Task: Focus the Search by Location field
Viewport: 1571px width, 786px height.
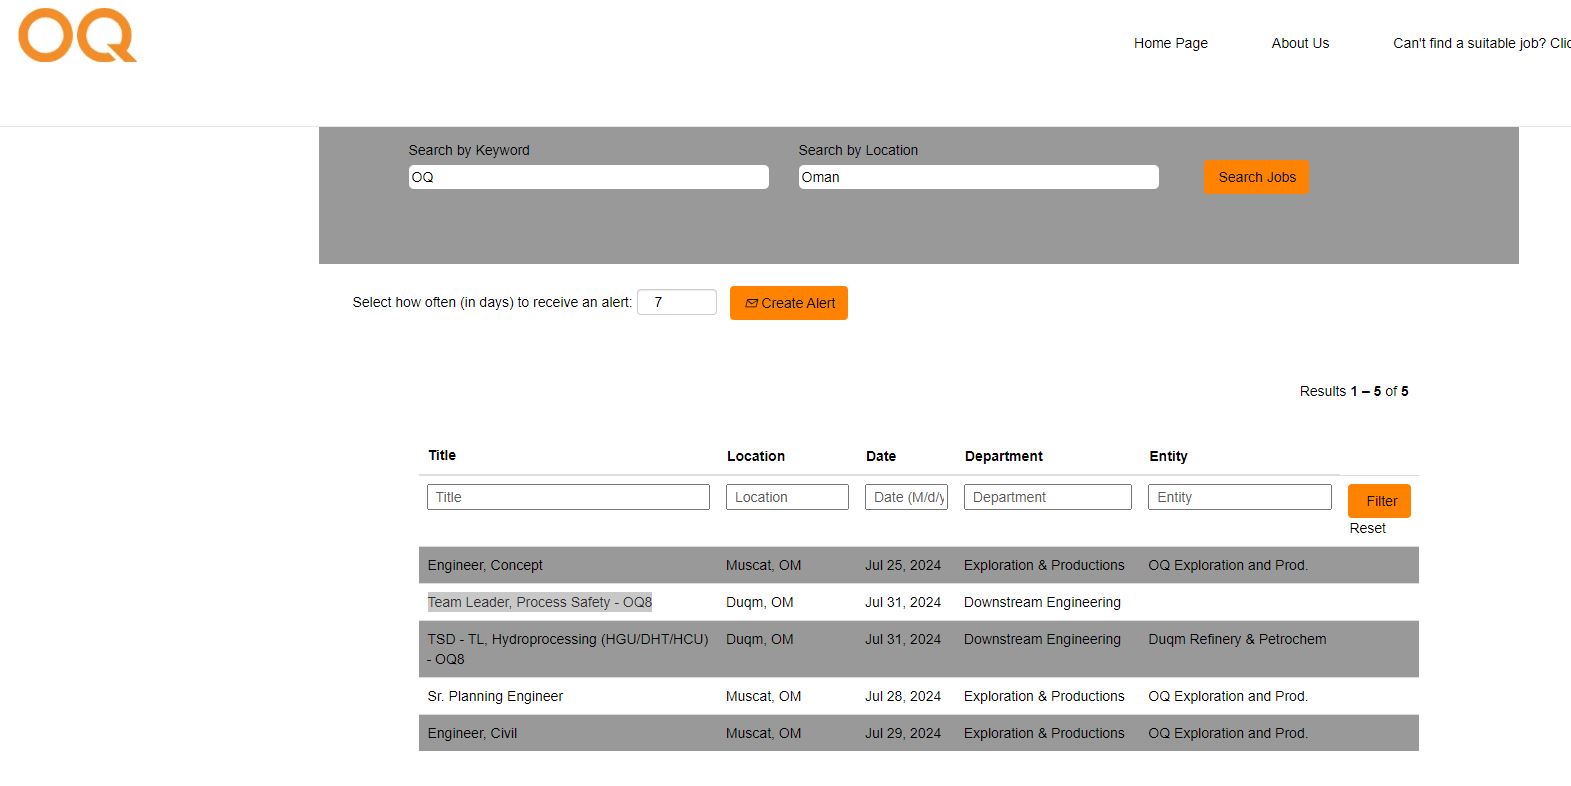Action: (978, 177)
